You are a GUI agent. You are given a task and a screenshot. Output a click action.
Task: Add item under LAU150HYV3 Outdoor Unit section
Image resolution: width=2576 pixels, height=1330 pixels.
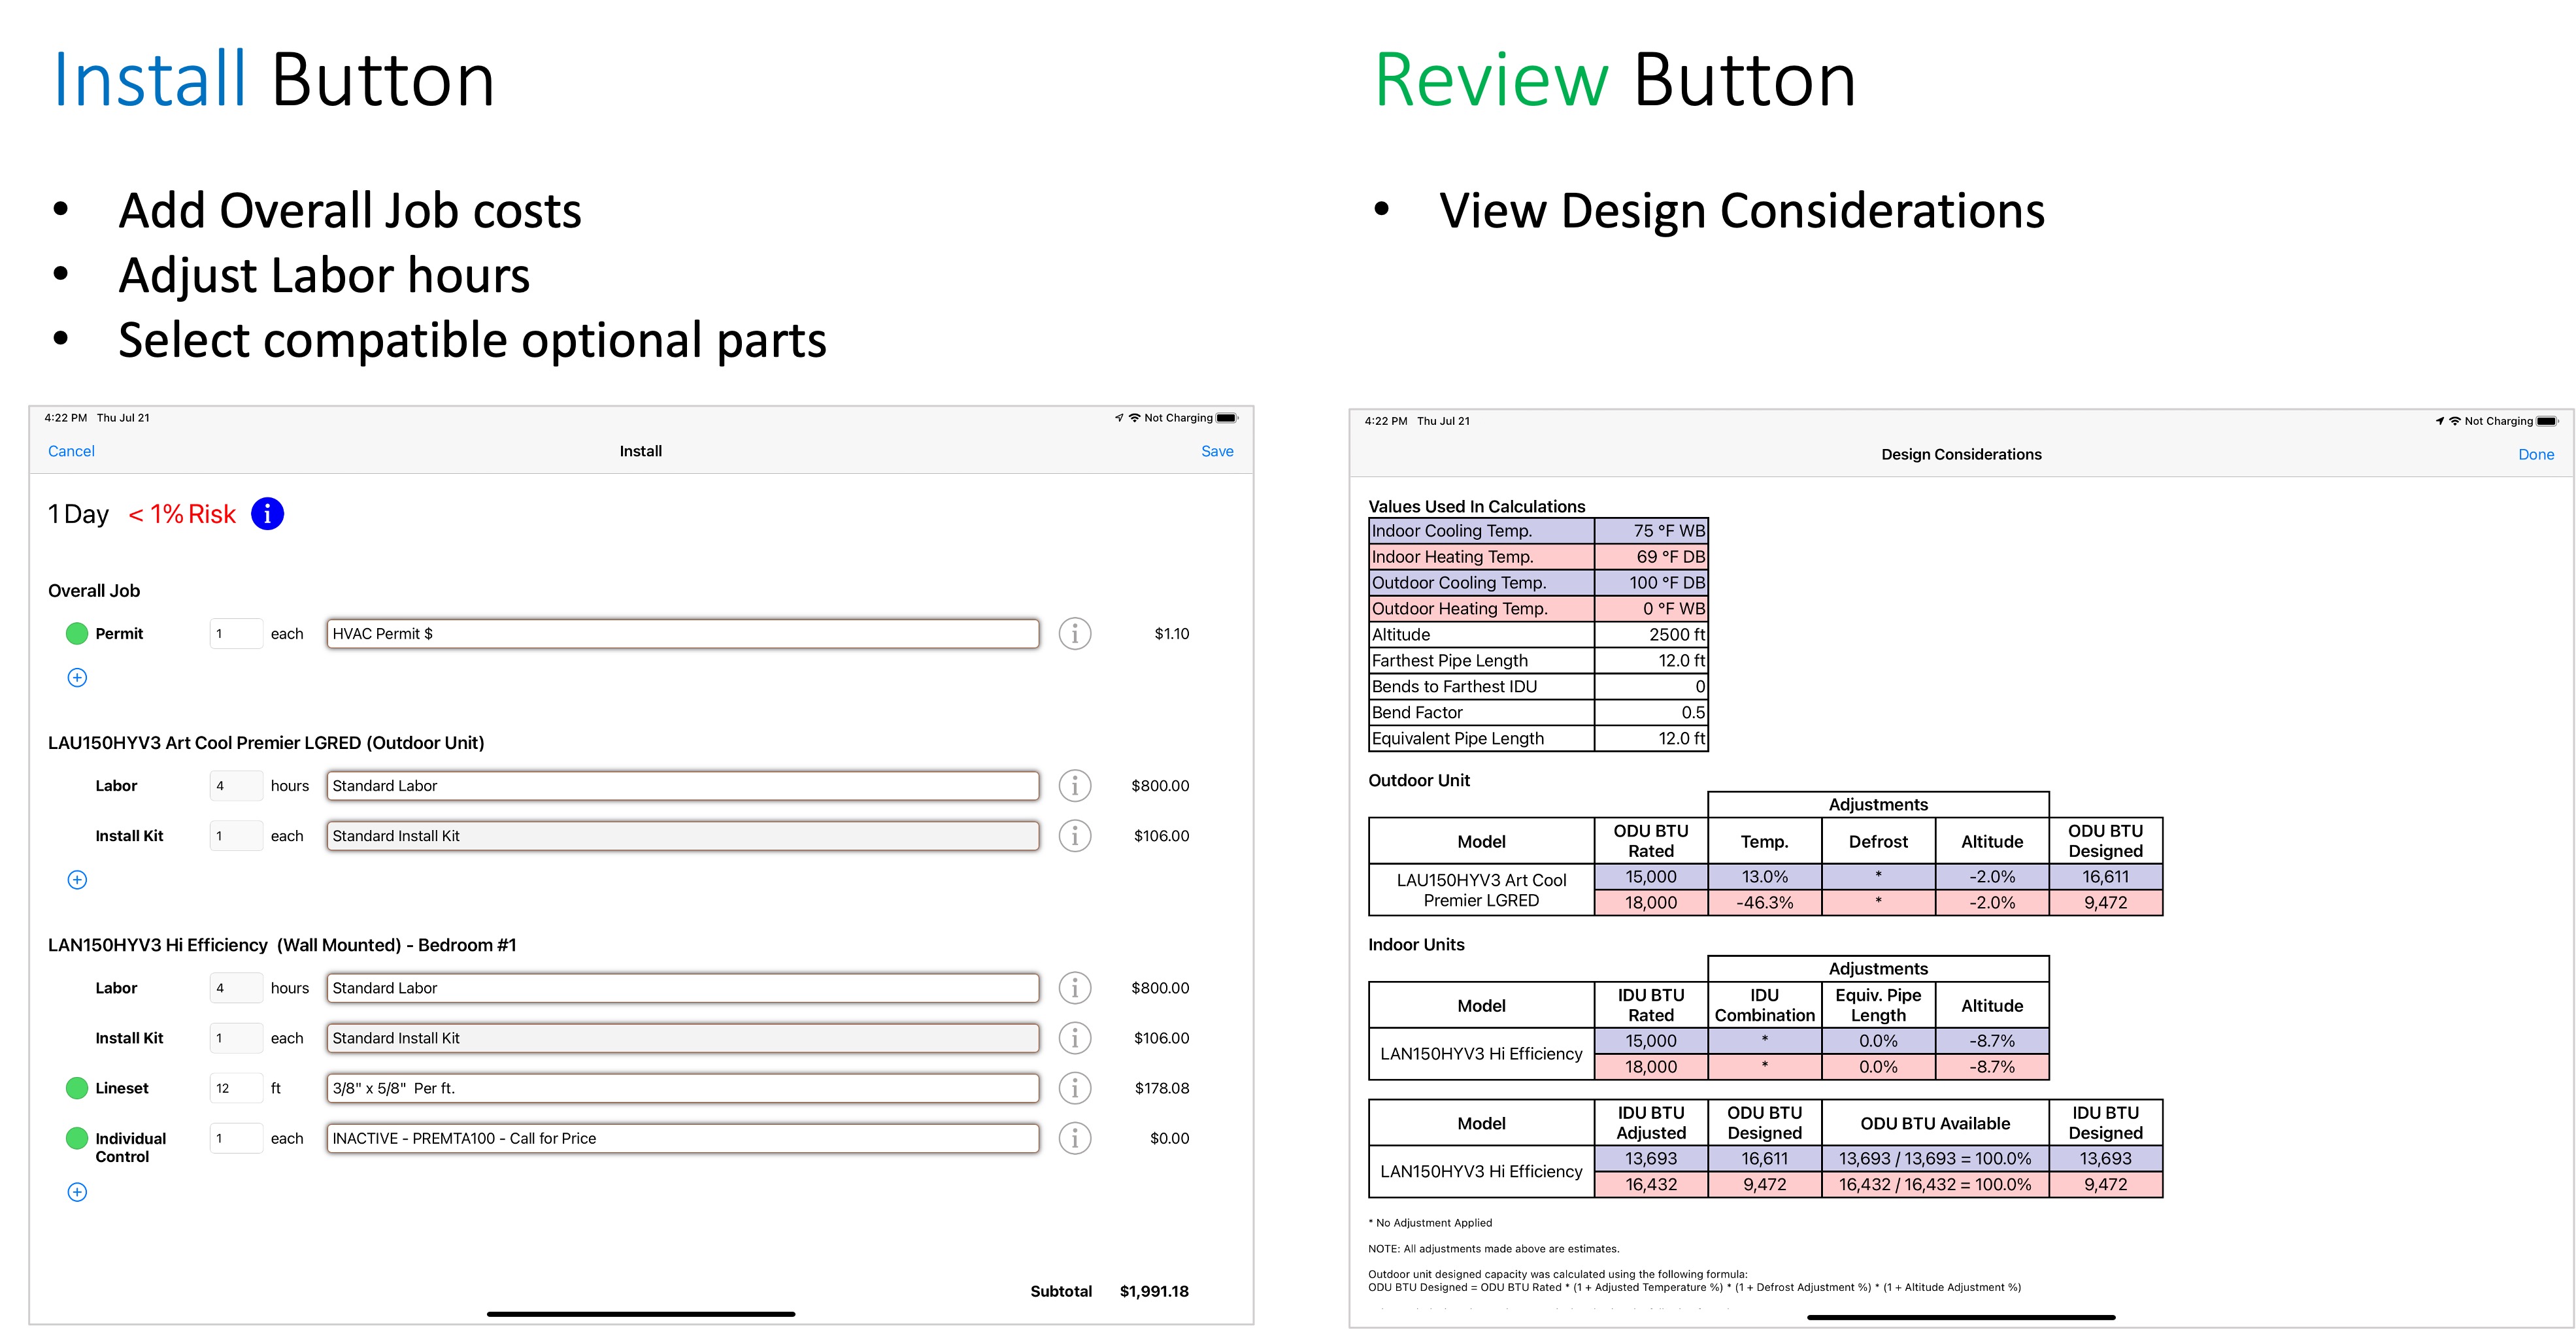(77, 880)
